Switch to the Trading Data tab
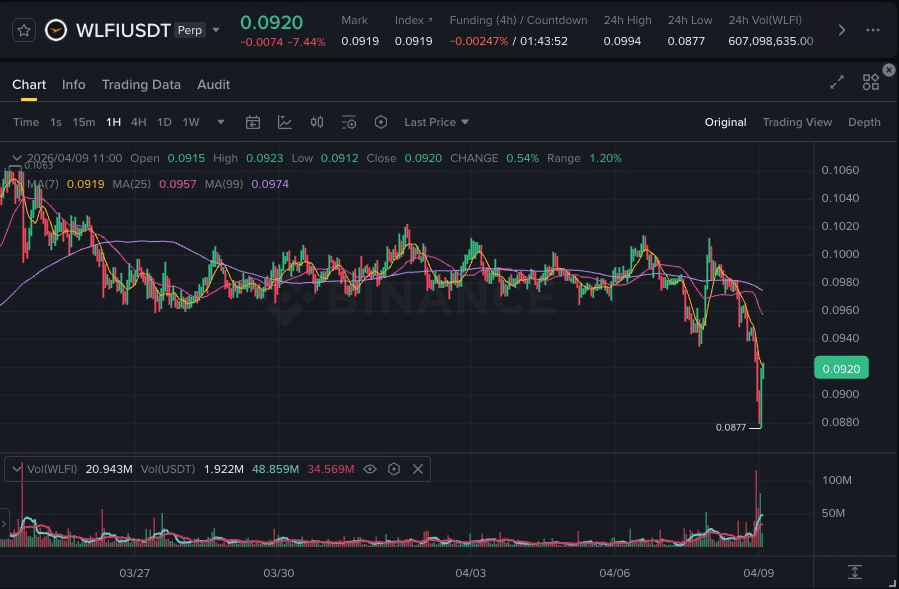Image resolution: width=899 pixels, height=589 pixels. pyautogui.click(x=141, y=85)
